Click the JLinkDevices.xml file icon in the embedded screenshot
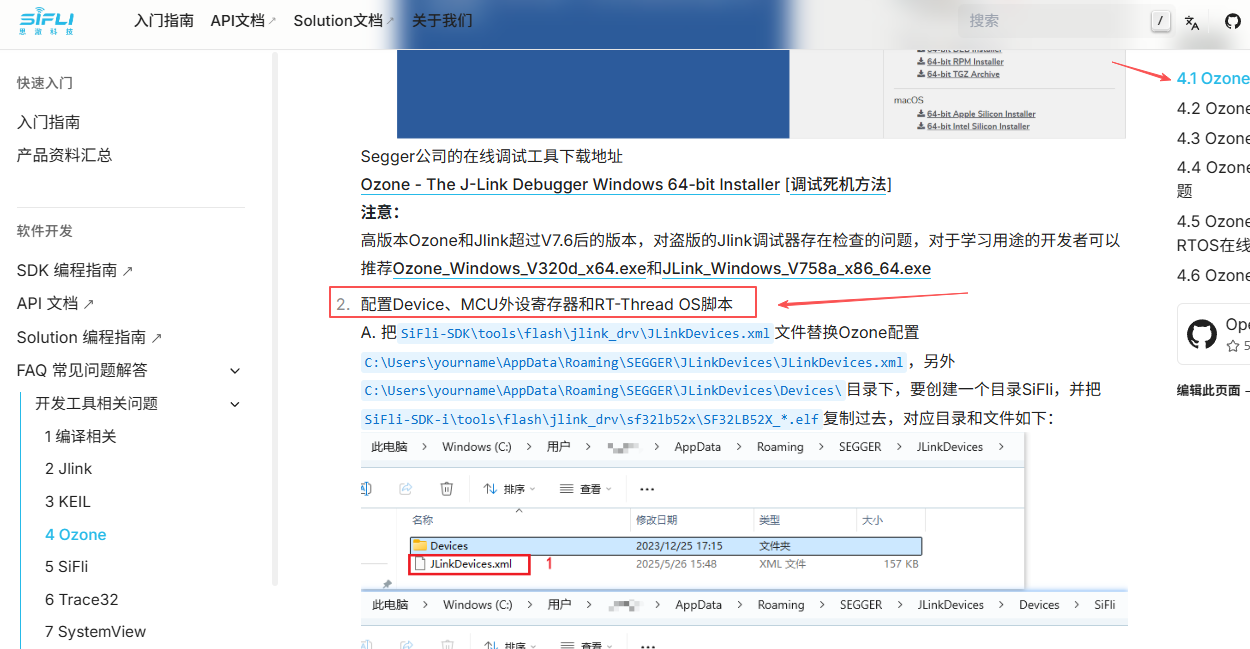Screen dimensions: 1250x649 tap(420, 565)
